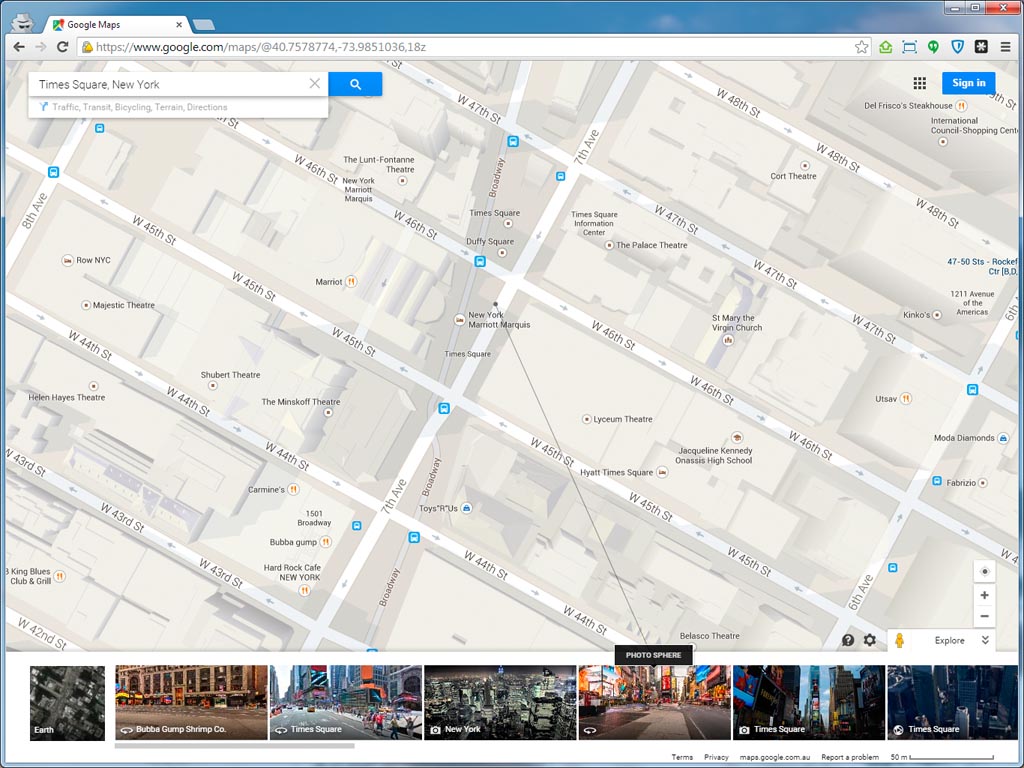Toggle the Earth satellite view thumbnail
Viewport: 1024px width, 768px height.
pyautogui.click(x=67, y=703)
